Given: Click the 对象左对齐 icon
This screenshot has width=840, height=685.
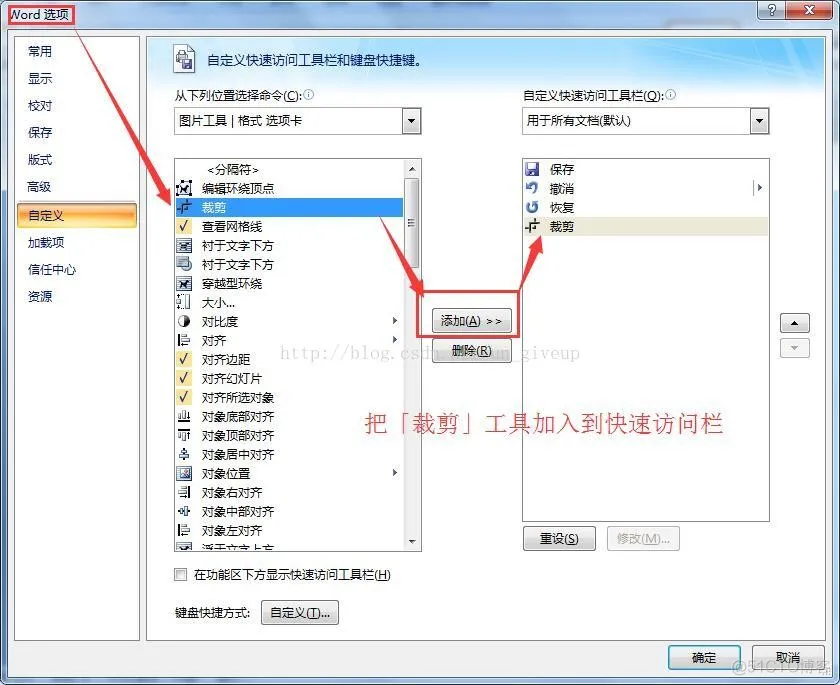Looking at the screenshot, I should point(184,531).
